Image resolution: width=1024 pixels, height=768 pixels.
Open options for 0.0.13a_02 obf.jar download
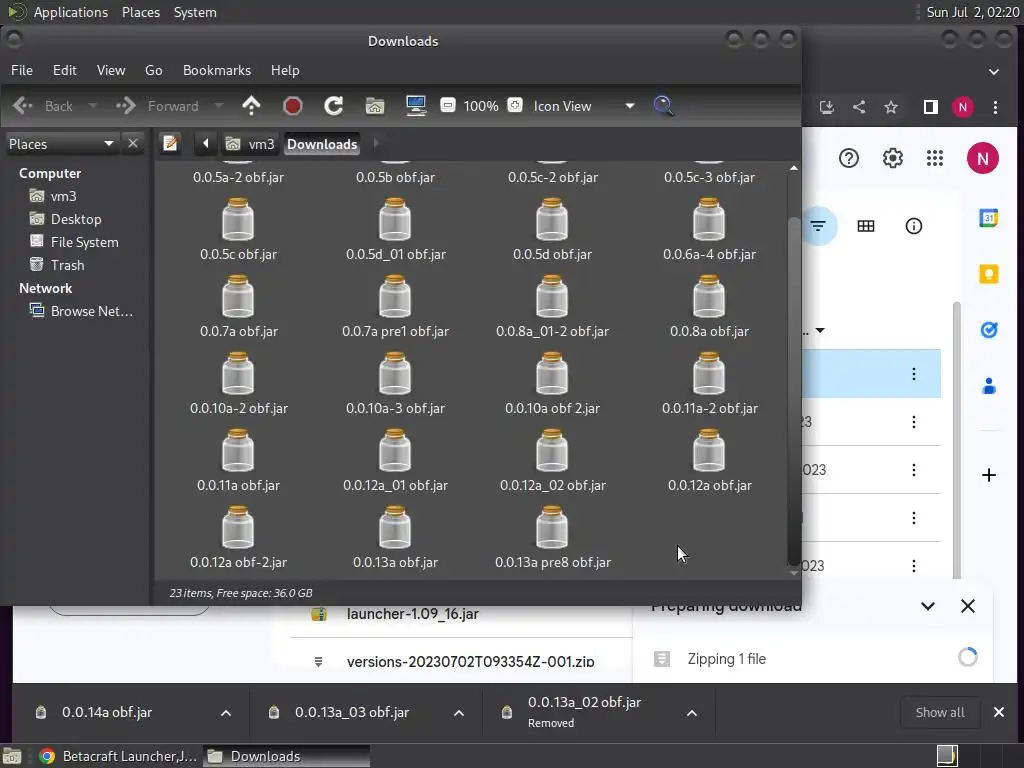click(x=692, y=713)
